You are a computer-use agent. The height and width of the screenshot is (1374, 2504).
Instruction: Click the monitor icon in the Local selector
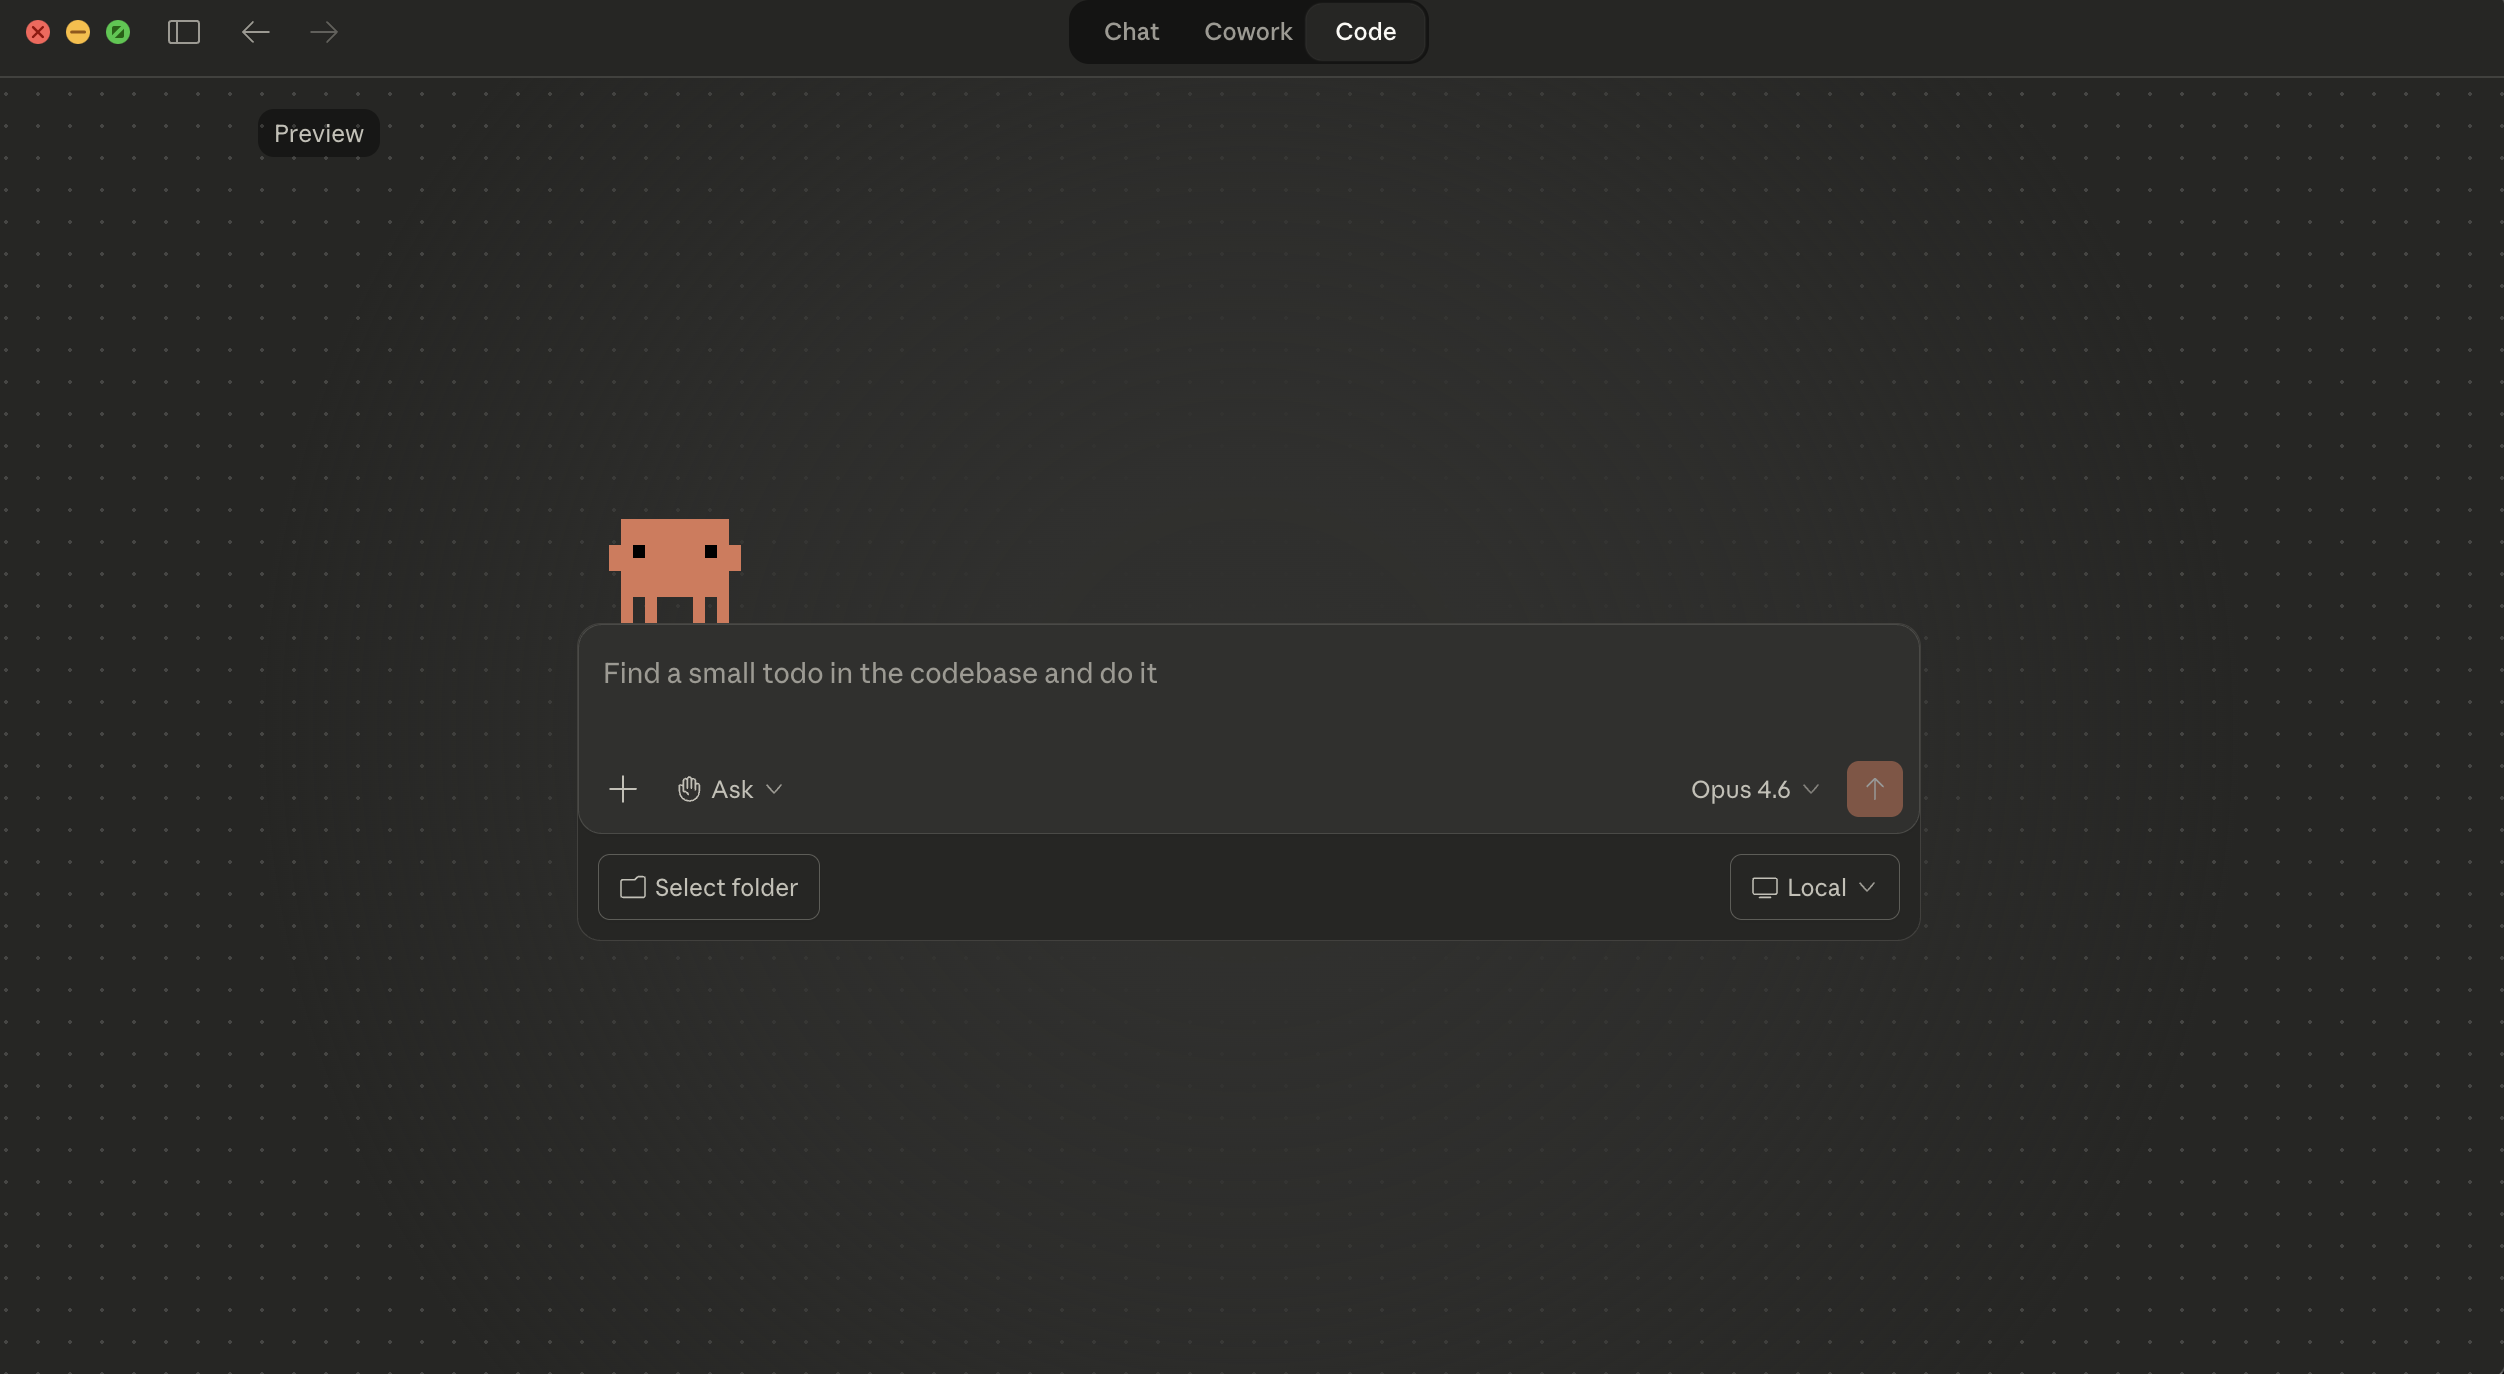tap(1765, 887)
